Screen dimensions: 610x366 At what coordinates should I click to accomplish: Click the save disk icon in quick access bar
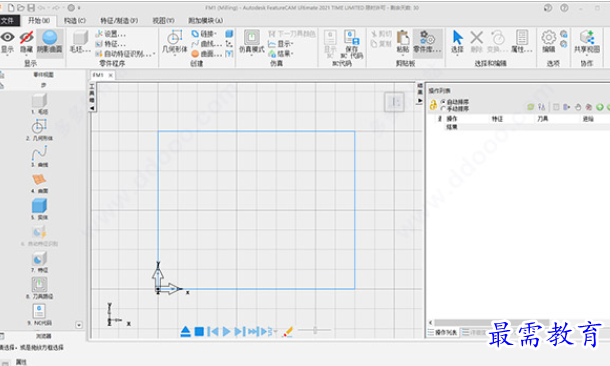pyautogui.click(x=31, y=7)
